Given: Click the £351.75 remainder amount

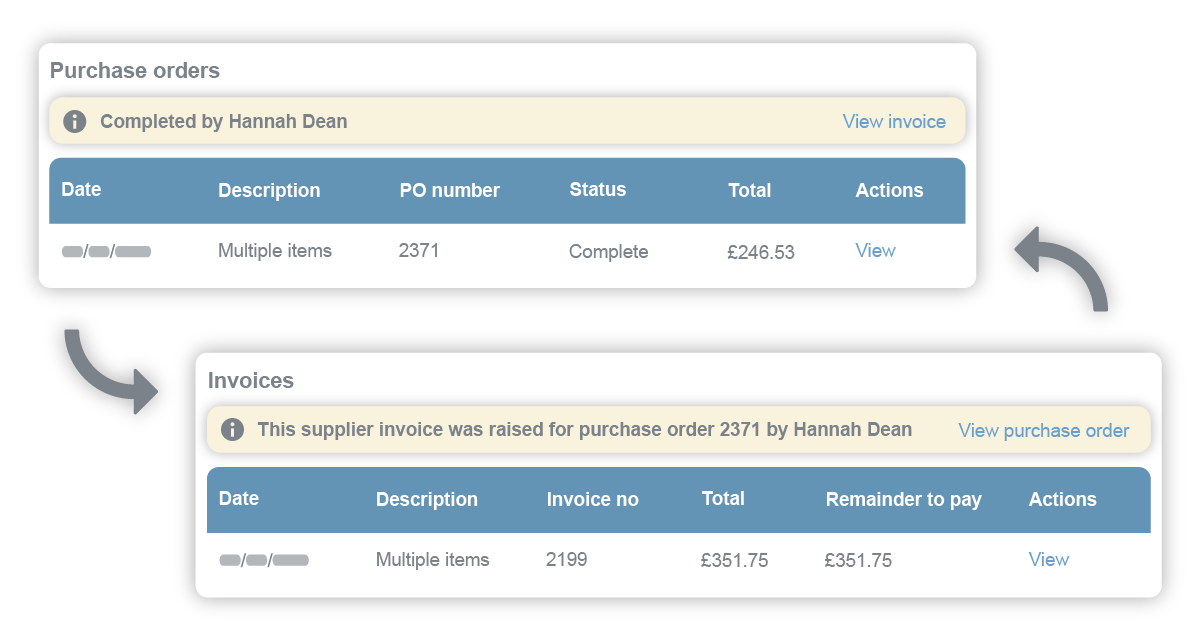Looking at the screenshot, I should pos(858,560).
